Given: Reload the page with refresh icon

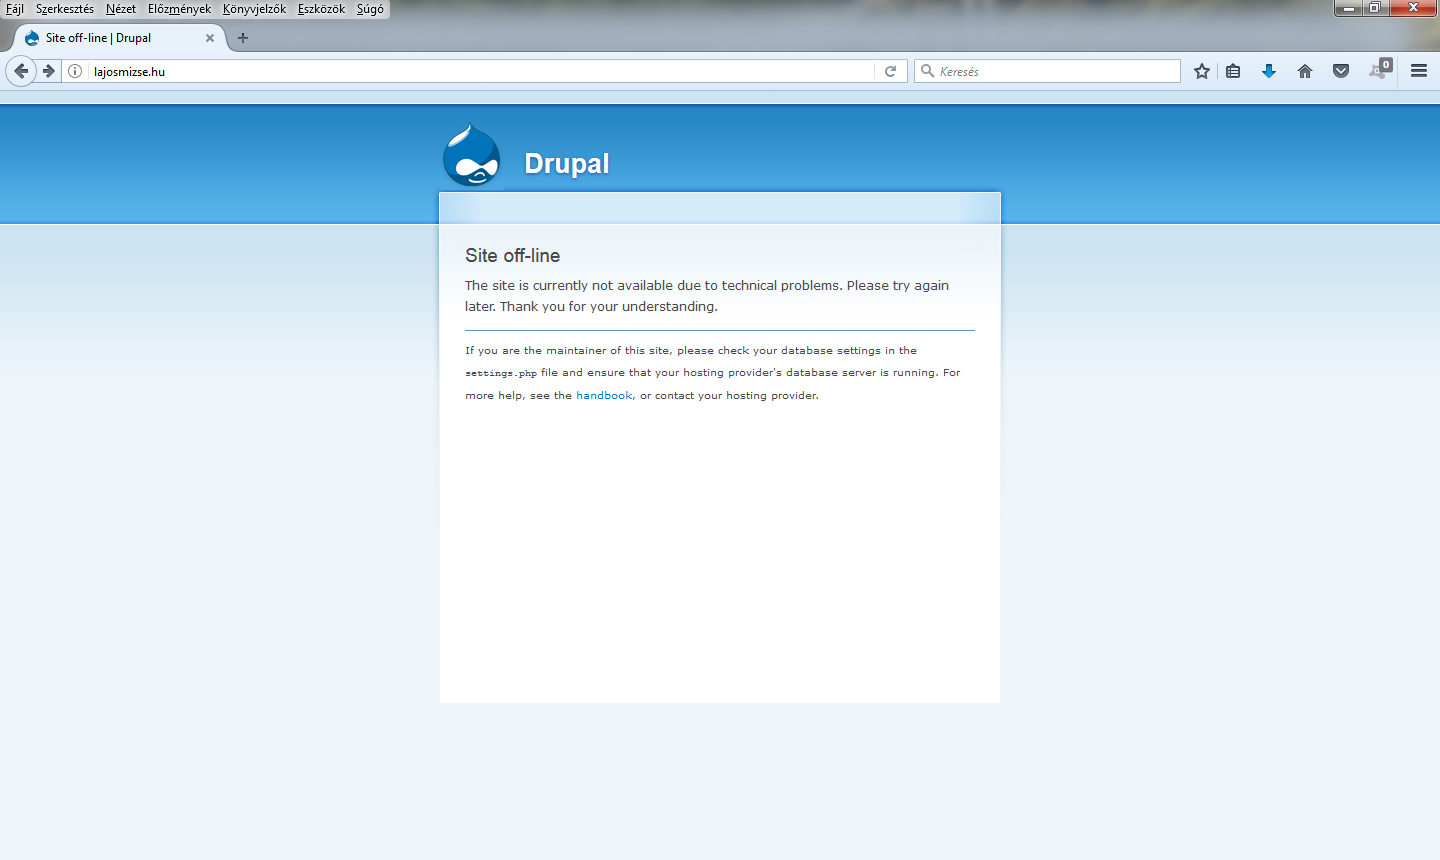Looking at the screenshot, I should (890, 71).
